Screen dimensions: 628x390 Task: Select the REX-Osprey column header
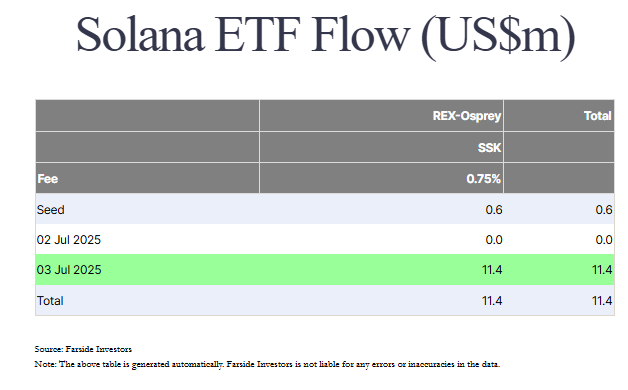pyautogui.click(x=467, y=116)
